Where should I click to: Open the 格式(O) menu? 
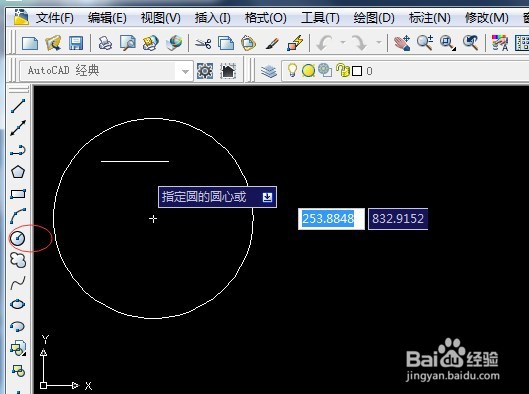pyautogui.click(x=265, y=18)
